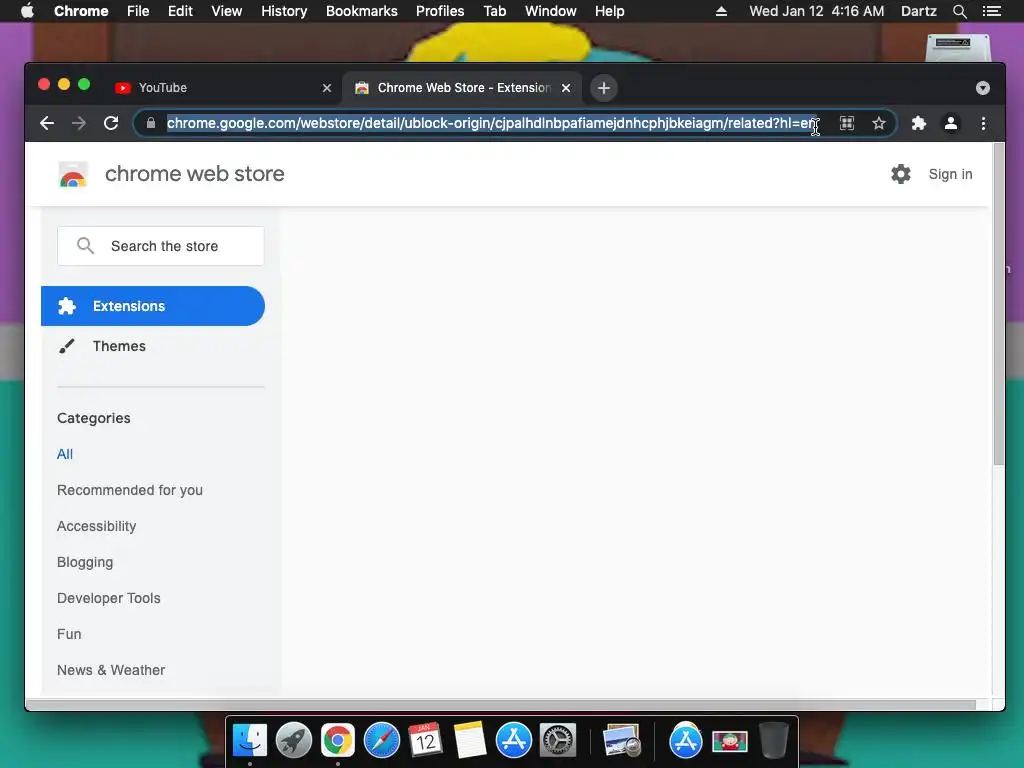The image size is (1024, 768).
Task: Open the Blogging category
Action: click(85, 562)
